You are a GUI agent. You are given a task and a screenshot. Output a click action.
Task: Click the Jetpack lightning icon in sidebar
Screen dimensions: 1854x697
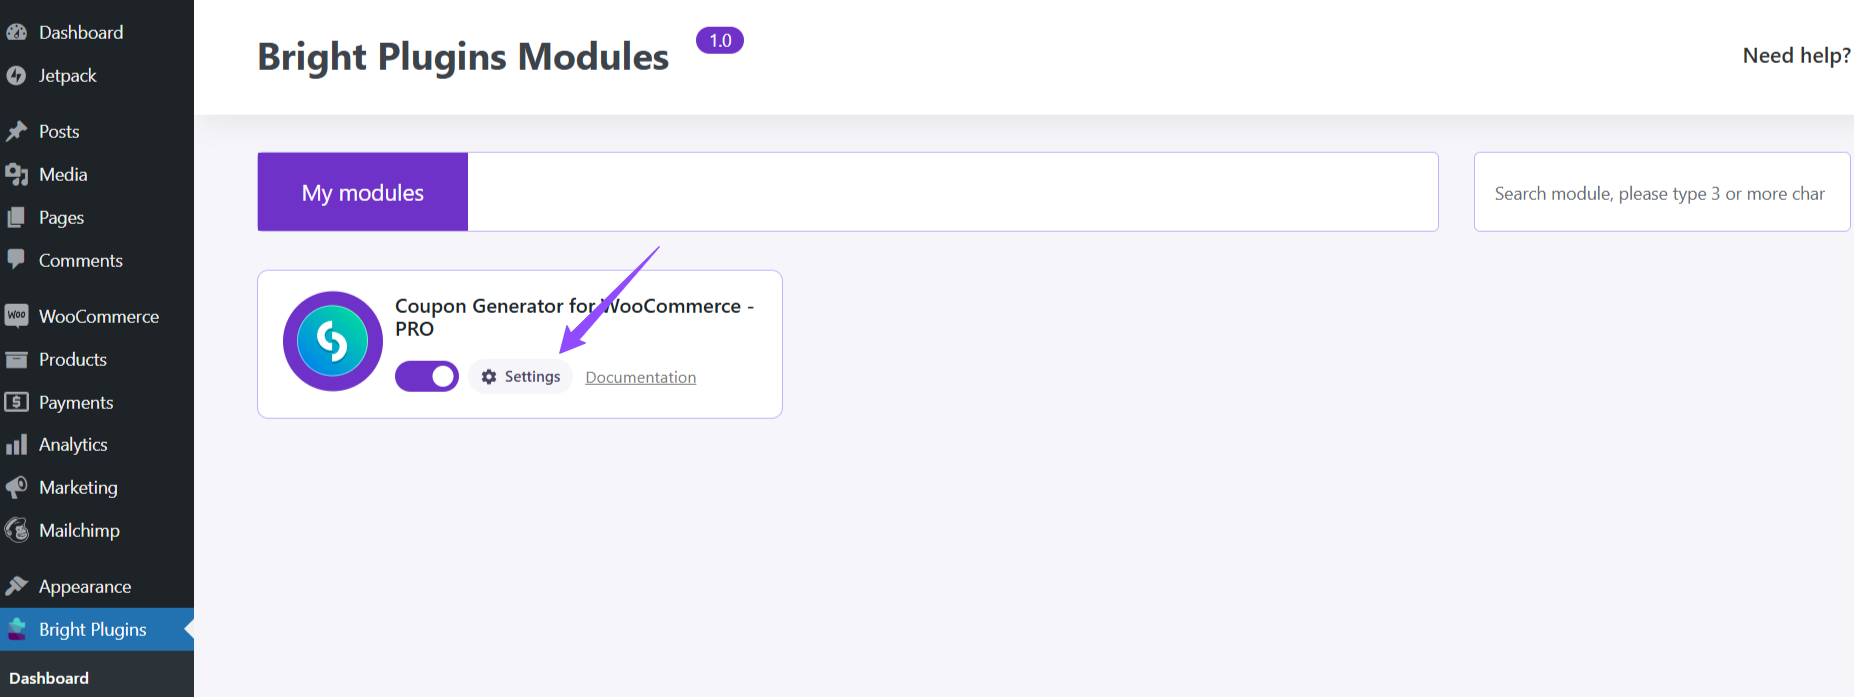[x=16, y=76]
